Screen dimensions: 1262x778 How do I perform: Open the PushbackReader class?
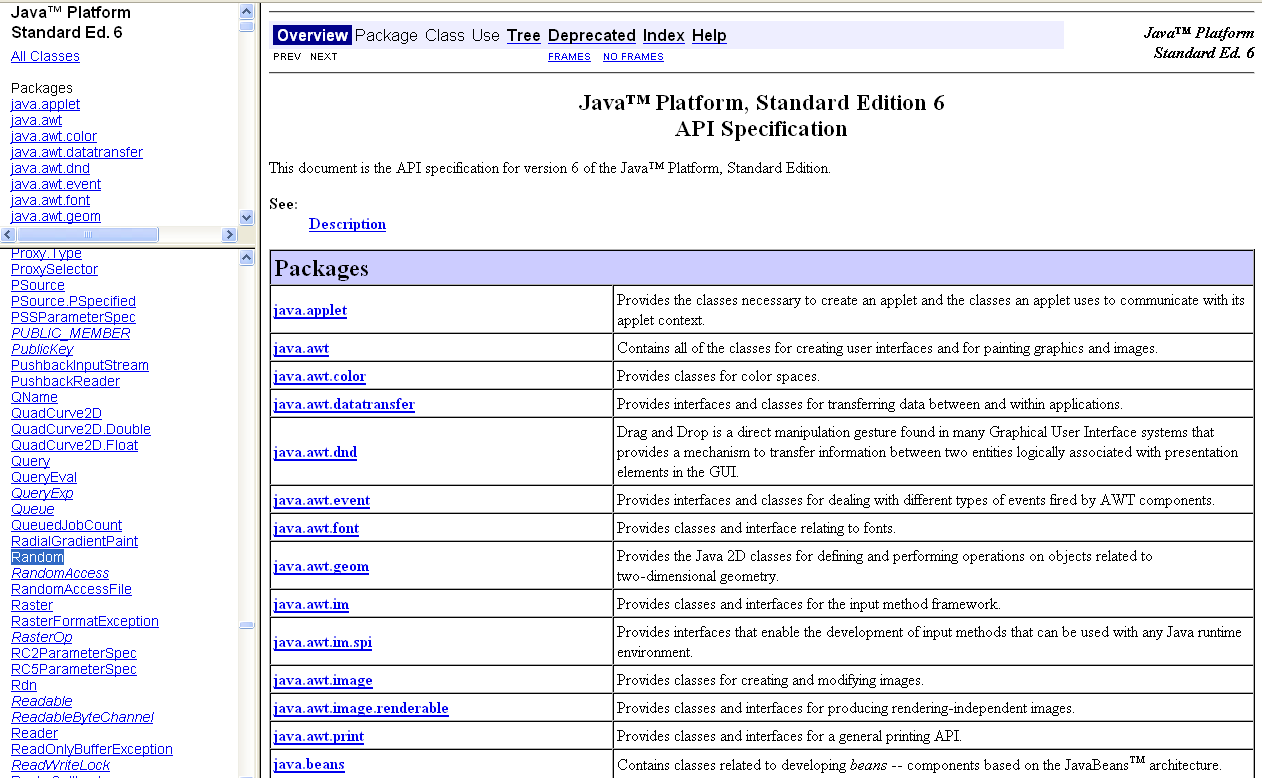[x=65, y=381]
